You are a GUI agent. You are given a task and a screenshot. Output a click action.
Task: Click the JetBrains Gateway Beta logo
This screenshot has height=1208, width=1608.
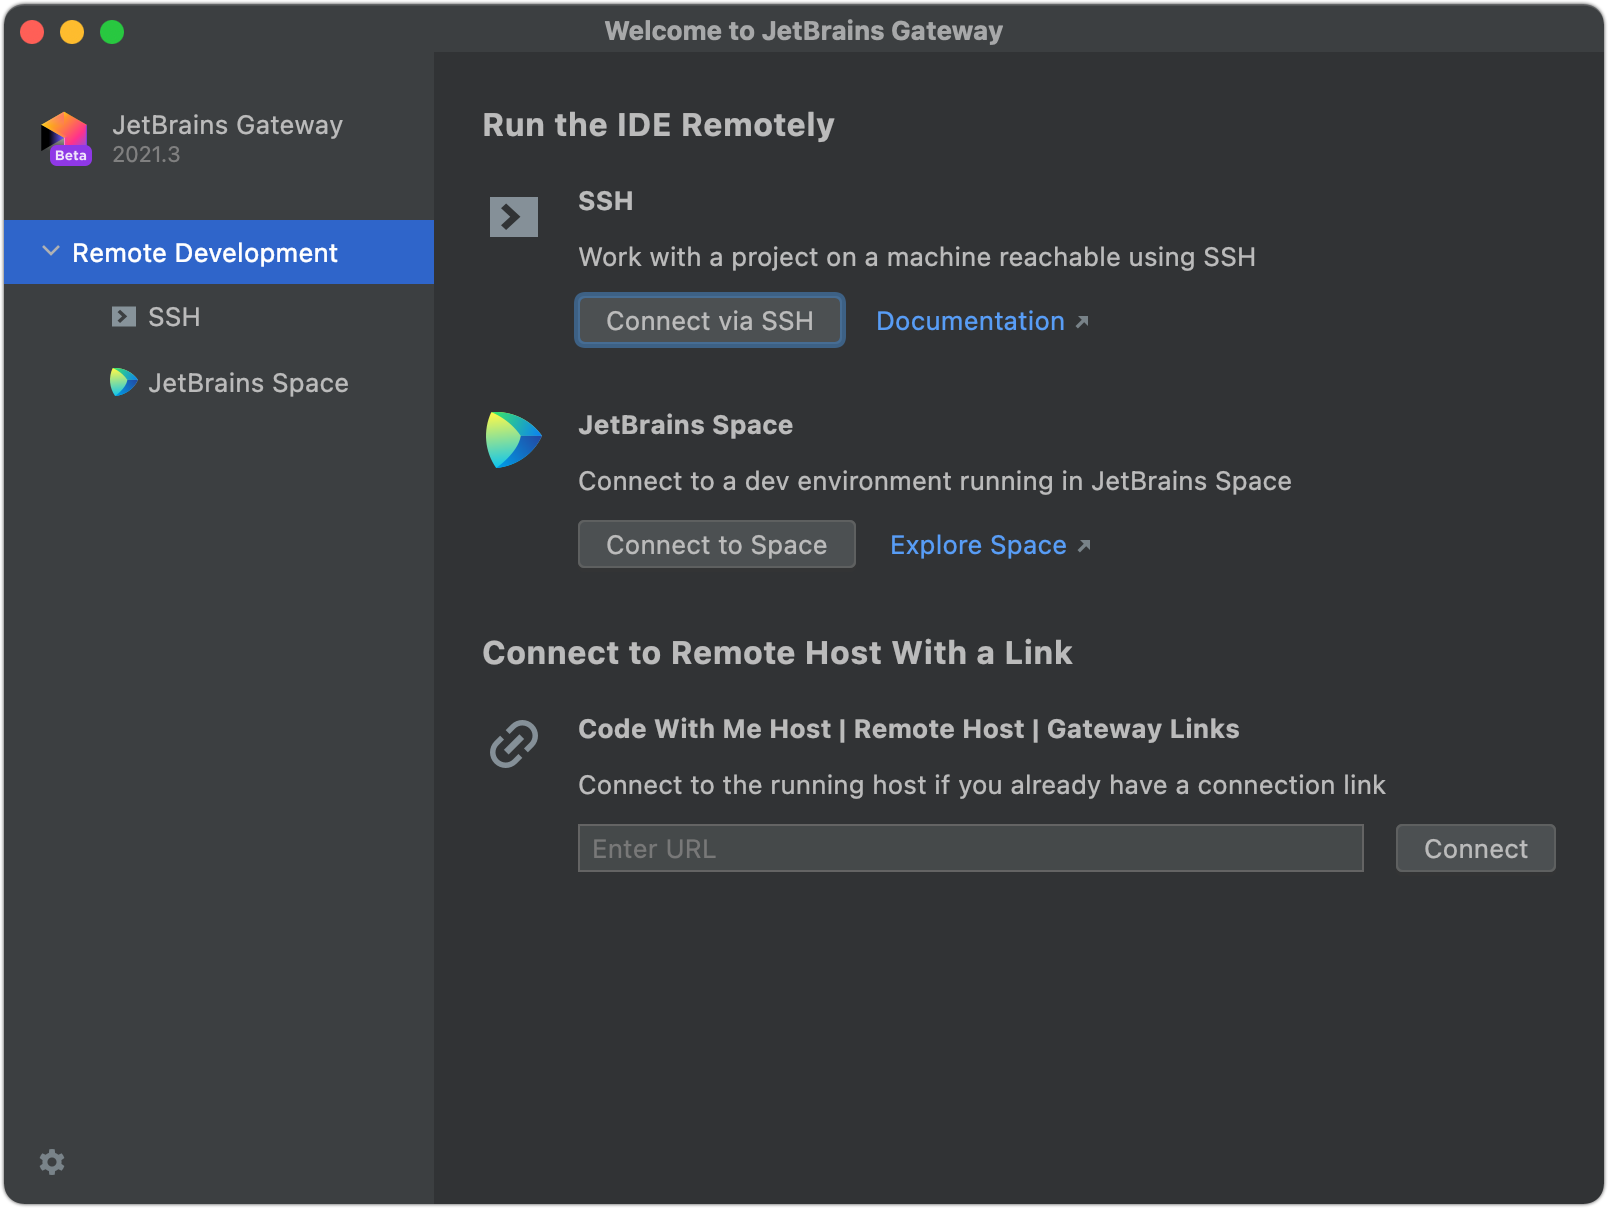tap(64, 139)
